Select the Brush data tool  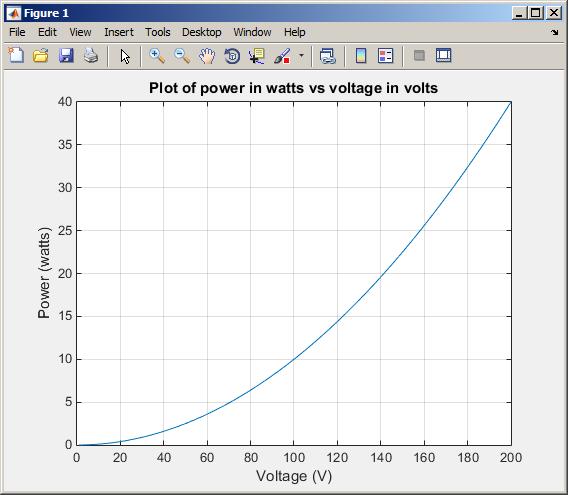tap(282, 56)
